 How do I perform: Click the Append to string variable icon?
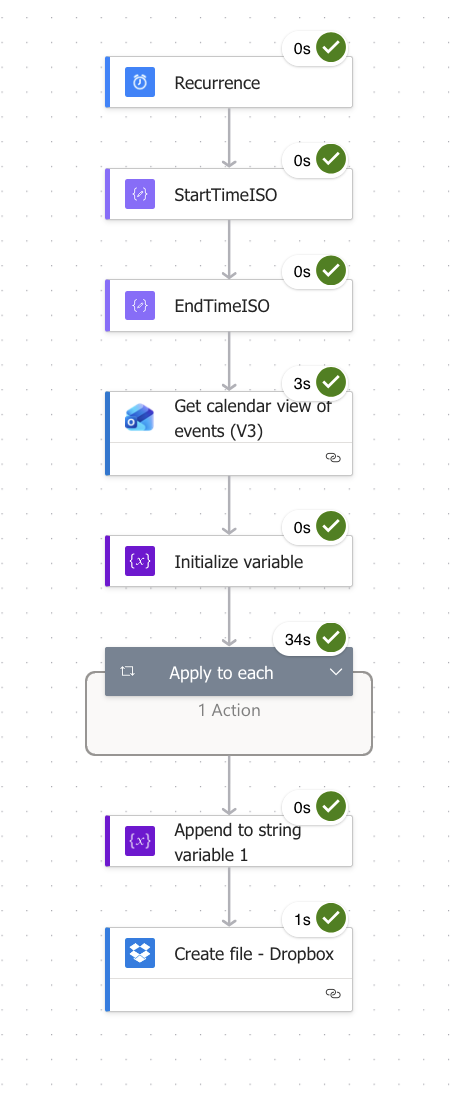point(140,841)
